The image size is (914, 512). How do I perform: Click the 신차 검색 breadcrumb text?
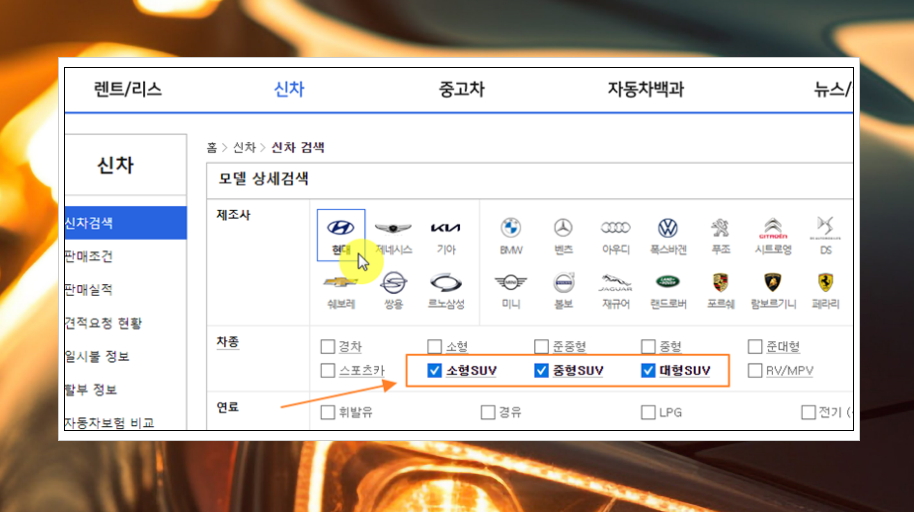tap(298, 148)
